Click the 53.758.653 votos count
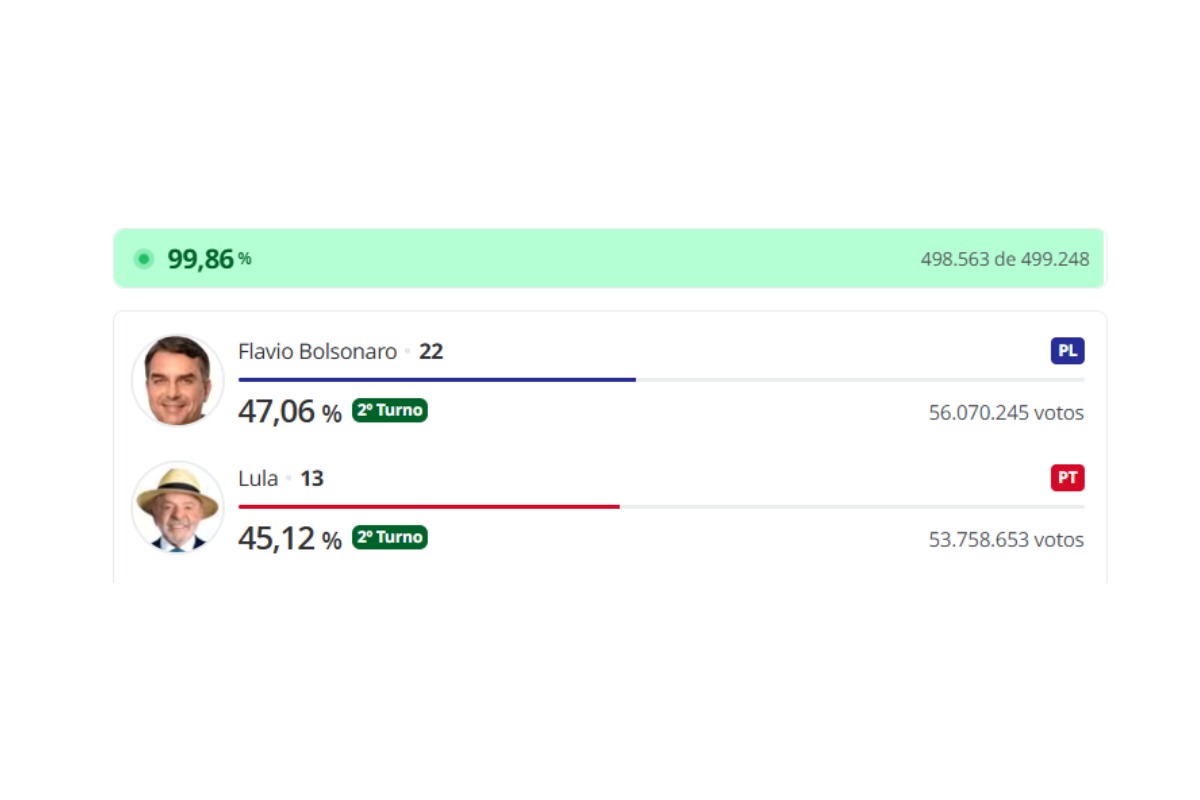Image resolution: width=1200 pixels, height=800 pixels. click(1006, 539)
